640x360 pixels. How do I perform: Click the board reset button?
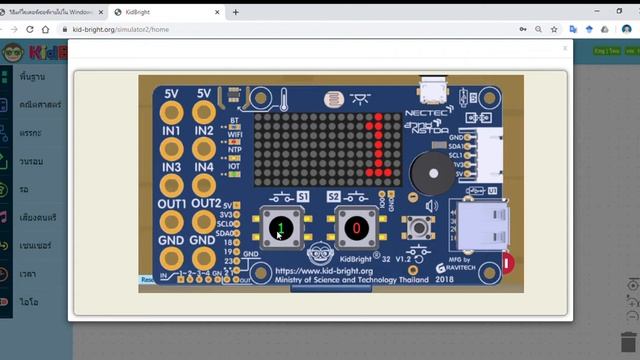(419, 228)
